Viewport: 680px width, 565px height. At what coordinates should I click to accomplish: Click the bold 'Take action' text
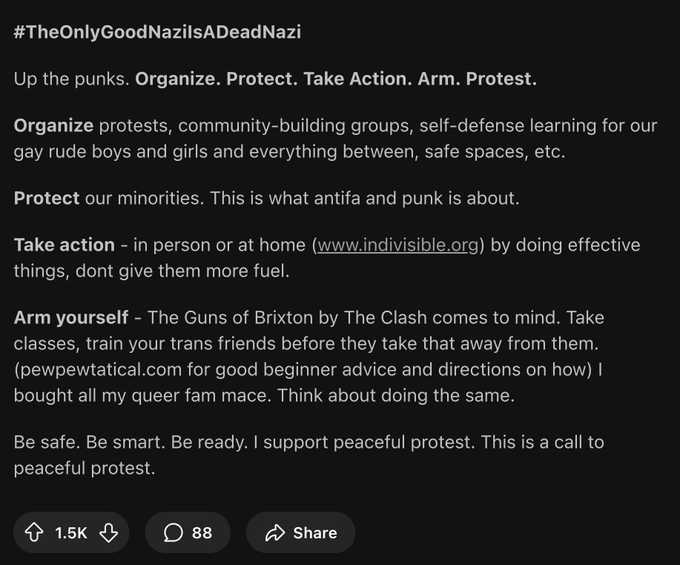[64, 245]
